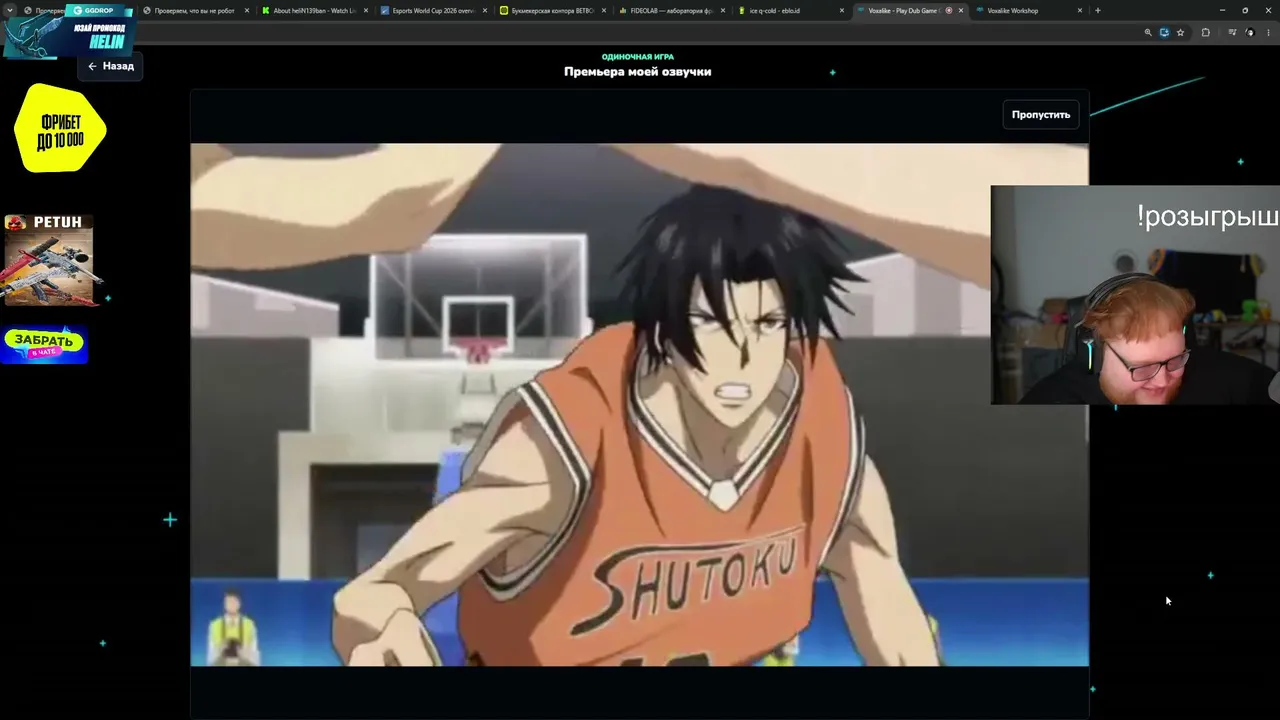Switch to the 'About heliN139ban' tab
Screen dimensions: 1280x720
(x=315, y=10)
